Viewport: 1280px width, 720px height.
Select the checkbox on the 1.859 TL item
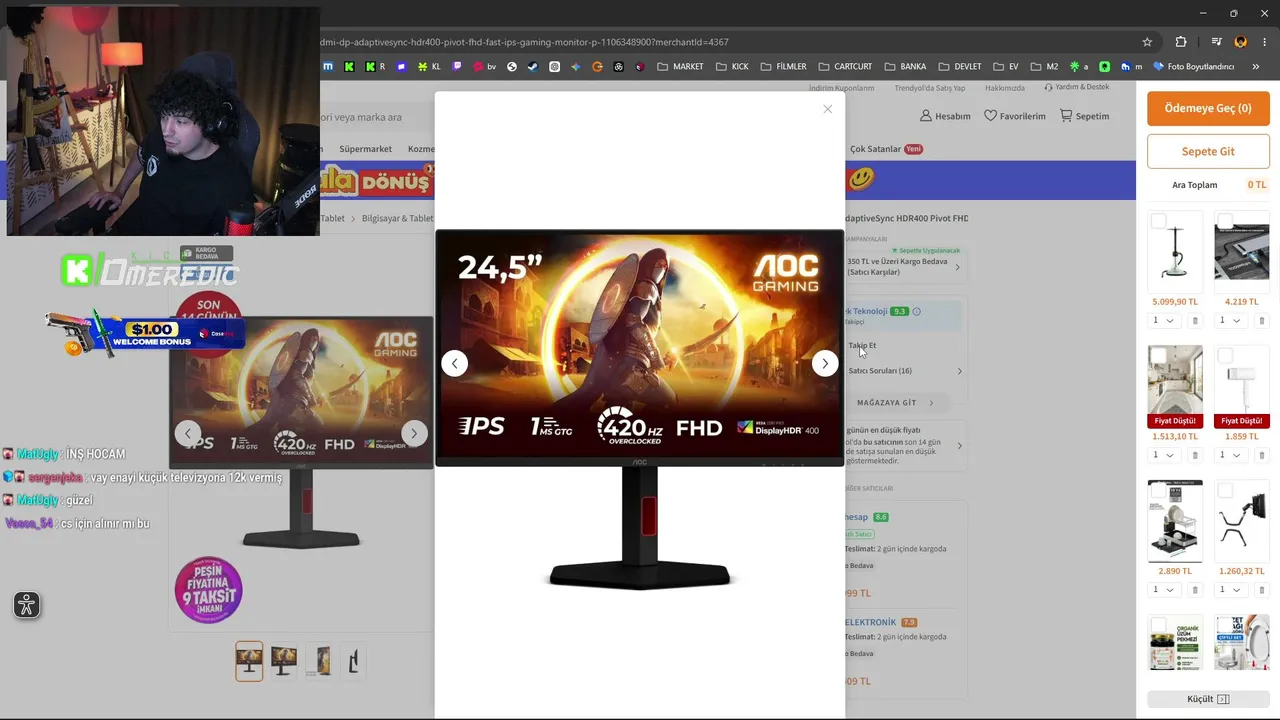click(x=1225, y=356)
